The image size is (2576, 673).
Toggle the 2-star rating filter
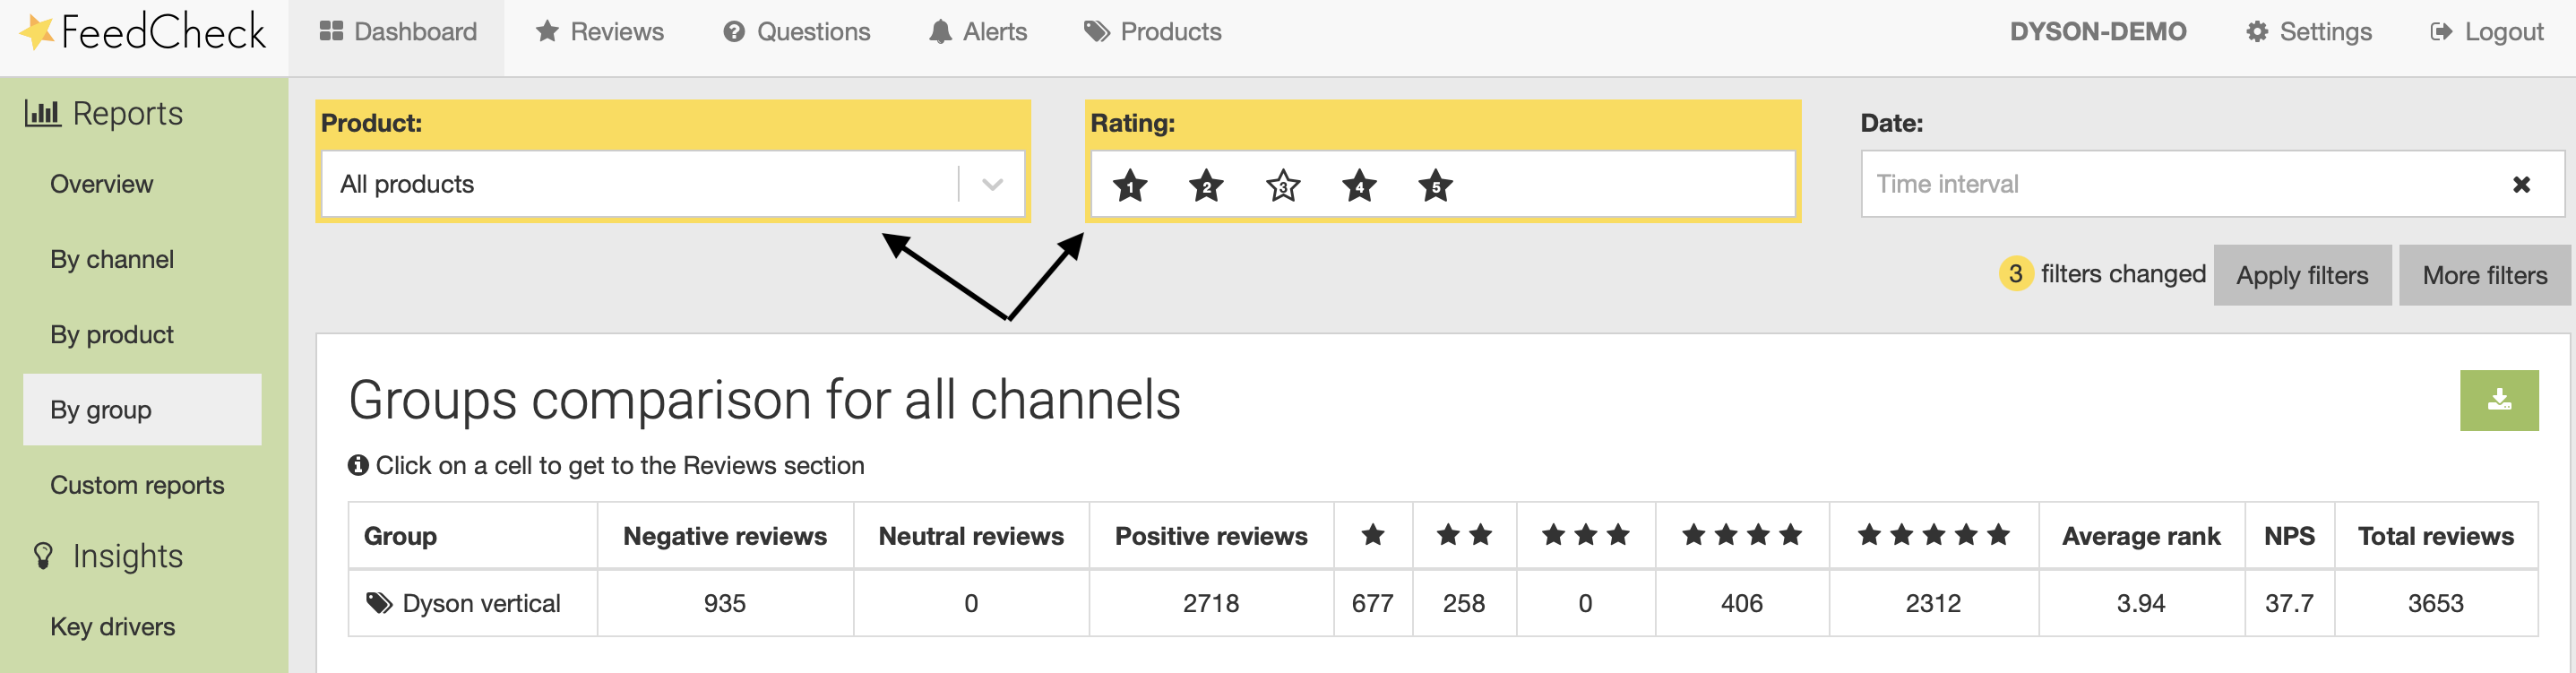coord(1206,185)
